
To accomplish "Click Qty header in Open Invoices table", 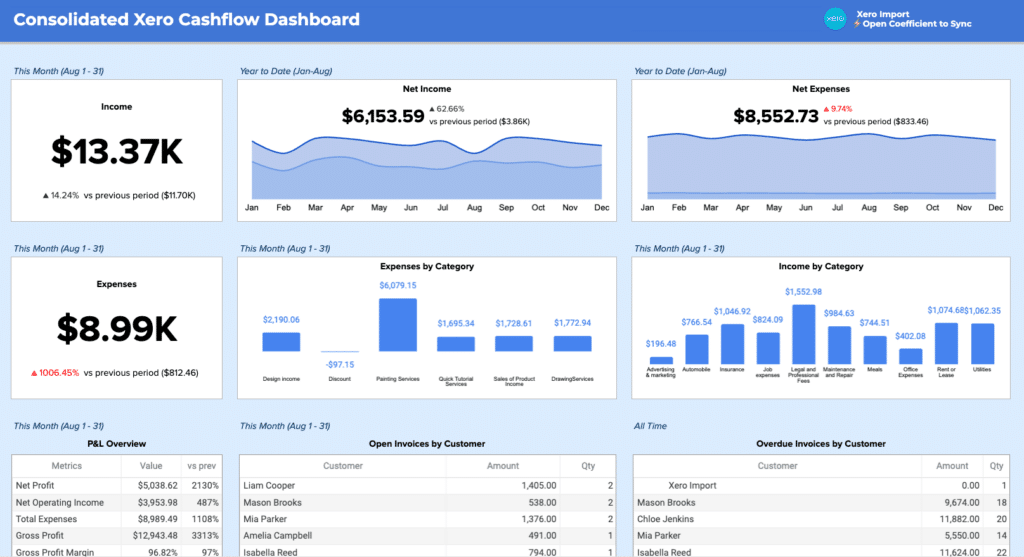I will point(588,466).
